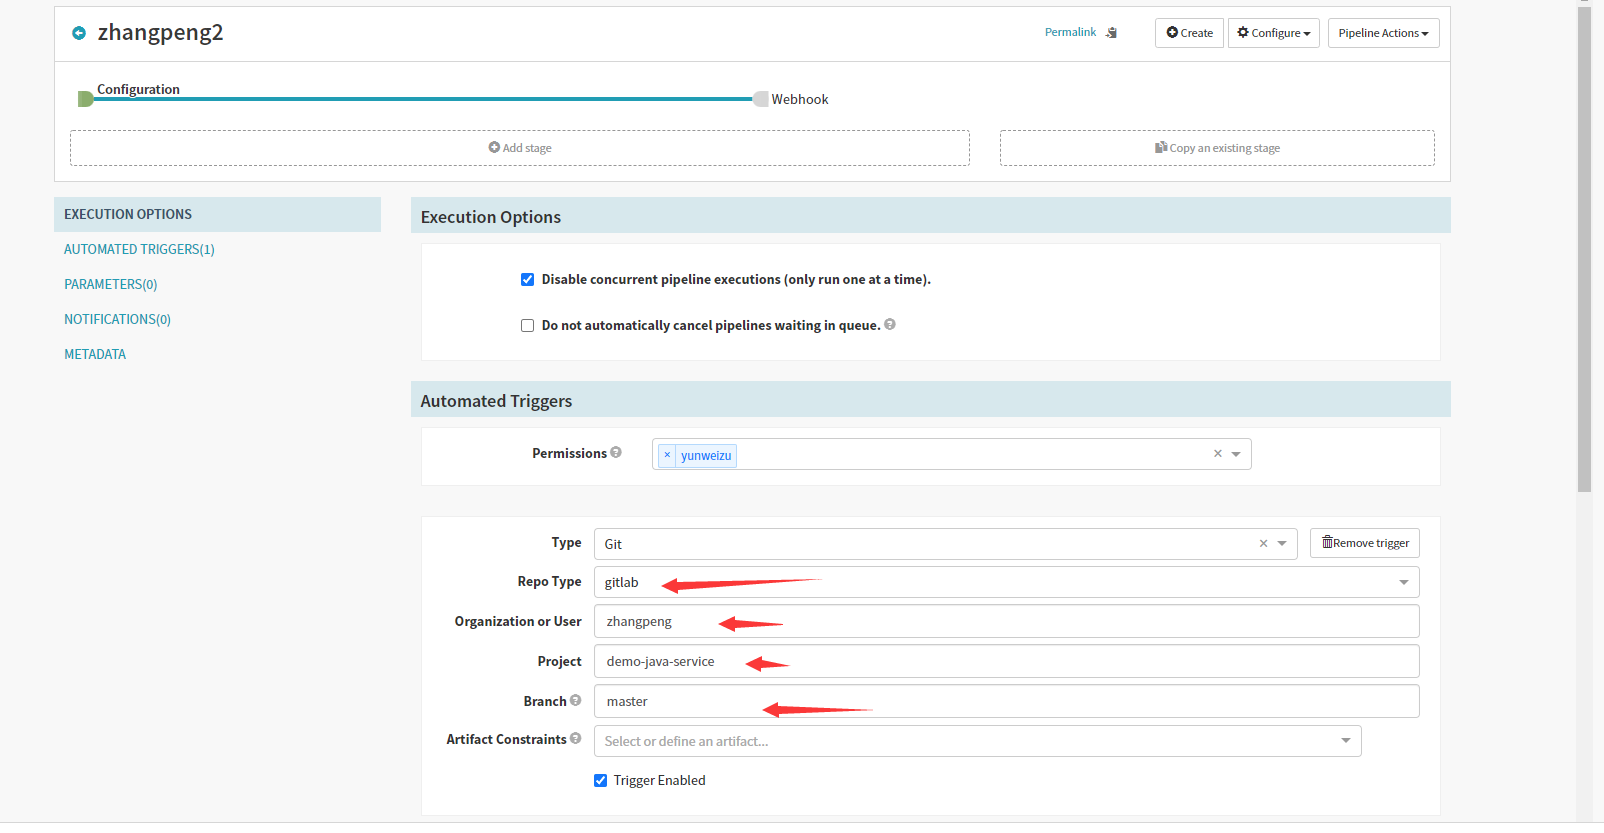
Task: Go to Automated Triggers(1) section
Action: coord(139,249)
